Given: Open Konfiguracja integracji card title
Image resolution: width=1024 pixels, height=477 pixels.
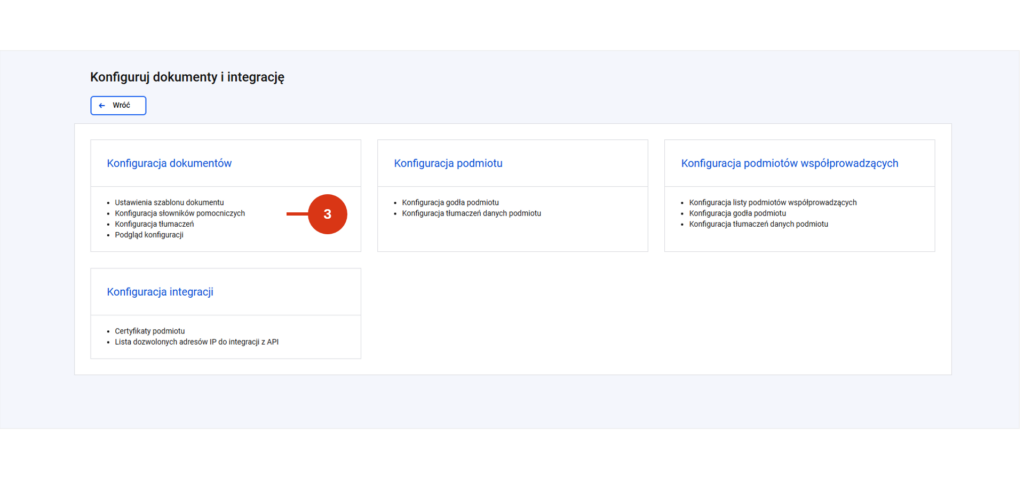Looking at the screenshot, I should pyautogui.click(x=160, y=292).
